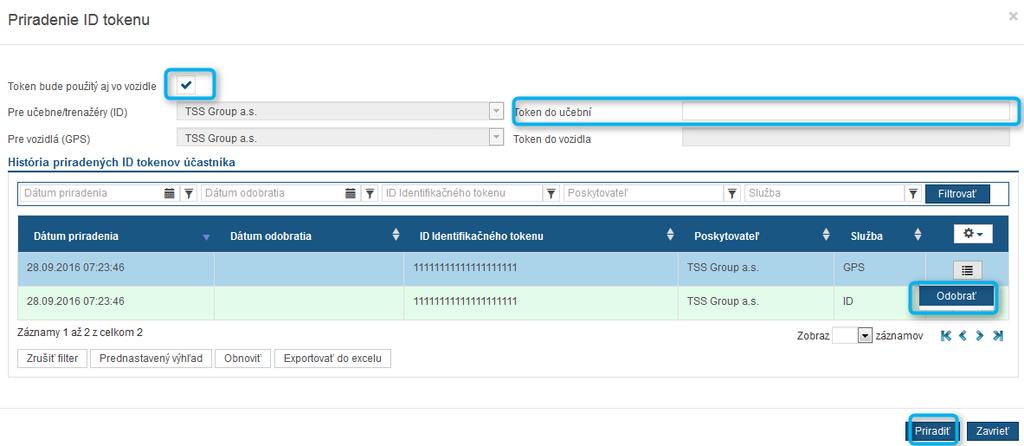Focus the Token do učební input field
This screenshot has width=1024, height=446.
846,112
